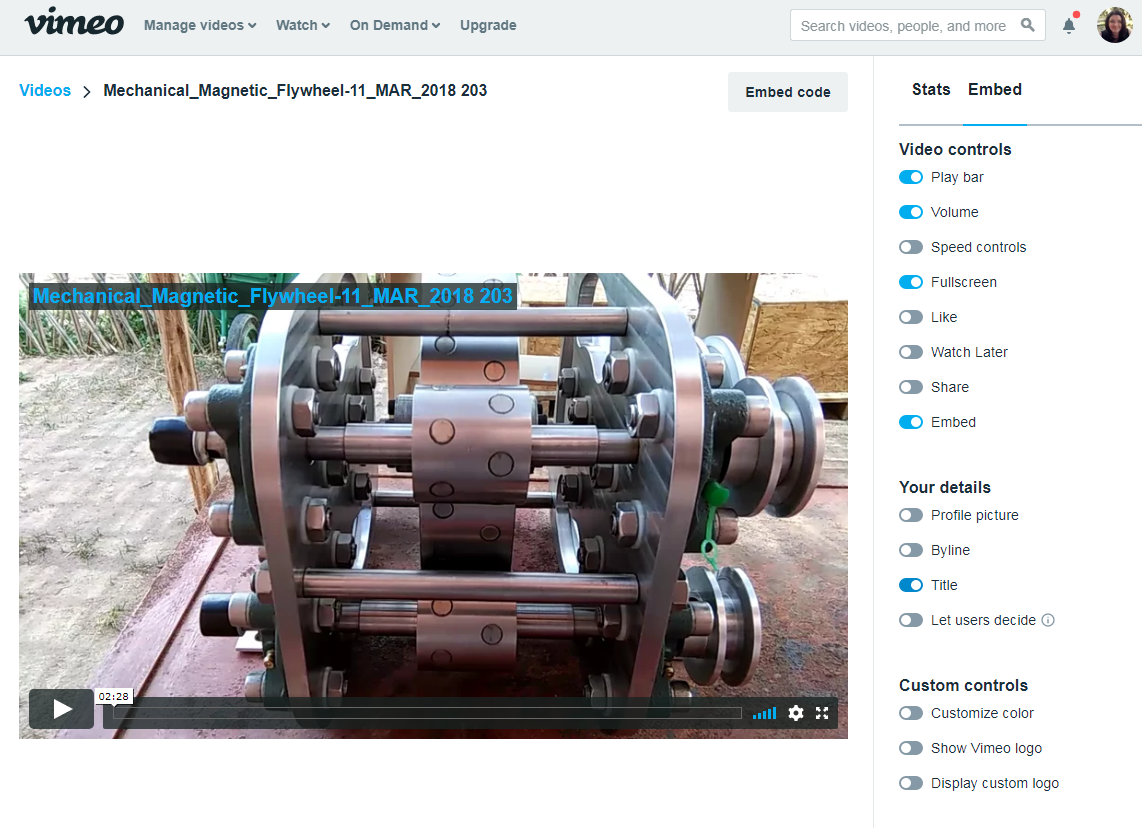Enter fullscreen in video player
Image resolution: width=1142 pixels, height=828 pixels.
click(822, 713)
